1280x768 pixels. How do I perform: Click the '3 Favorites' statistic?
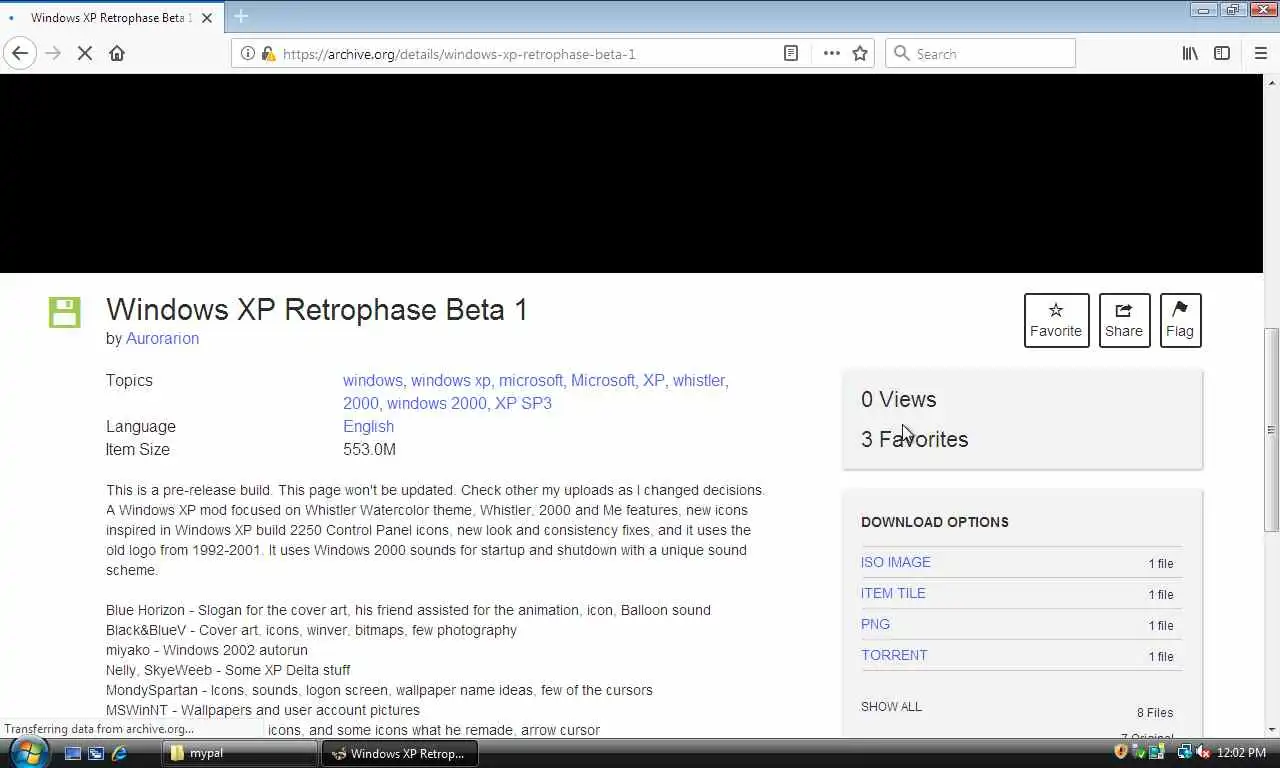[x=914, y=440]
